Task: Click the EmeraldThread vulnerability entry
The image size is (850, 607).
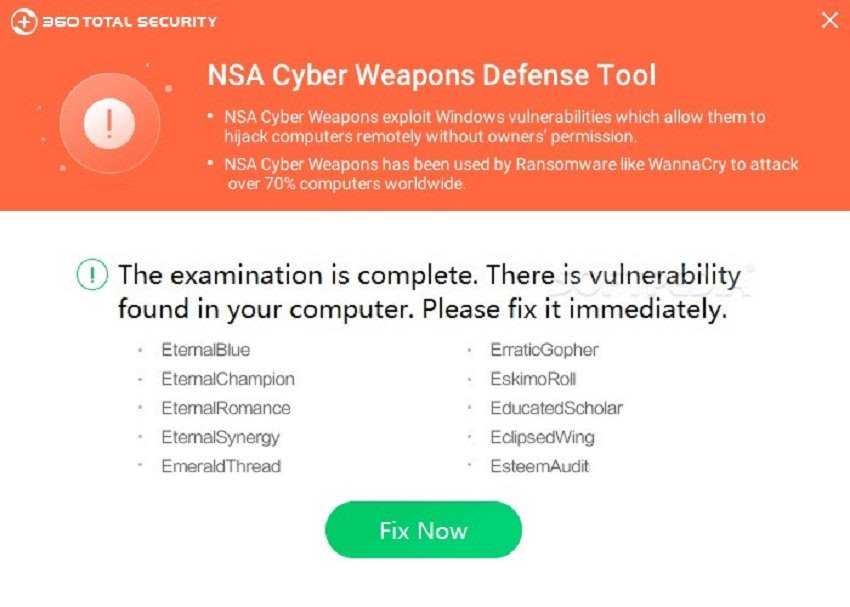Action: coord(221,466)
